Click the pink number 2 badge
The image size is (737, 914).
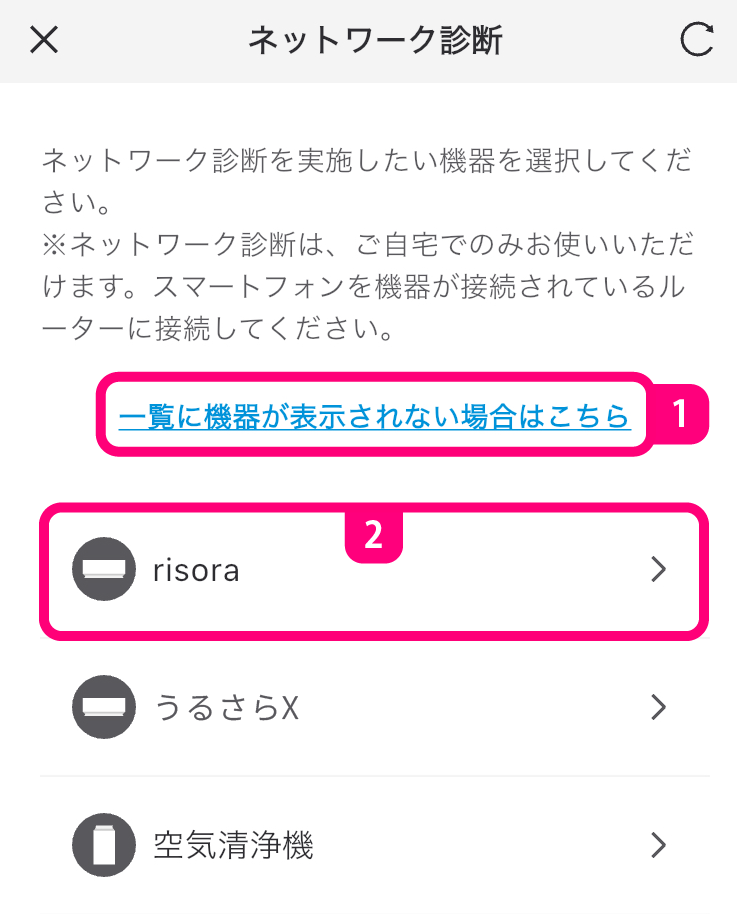(373, 534)
